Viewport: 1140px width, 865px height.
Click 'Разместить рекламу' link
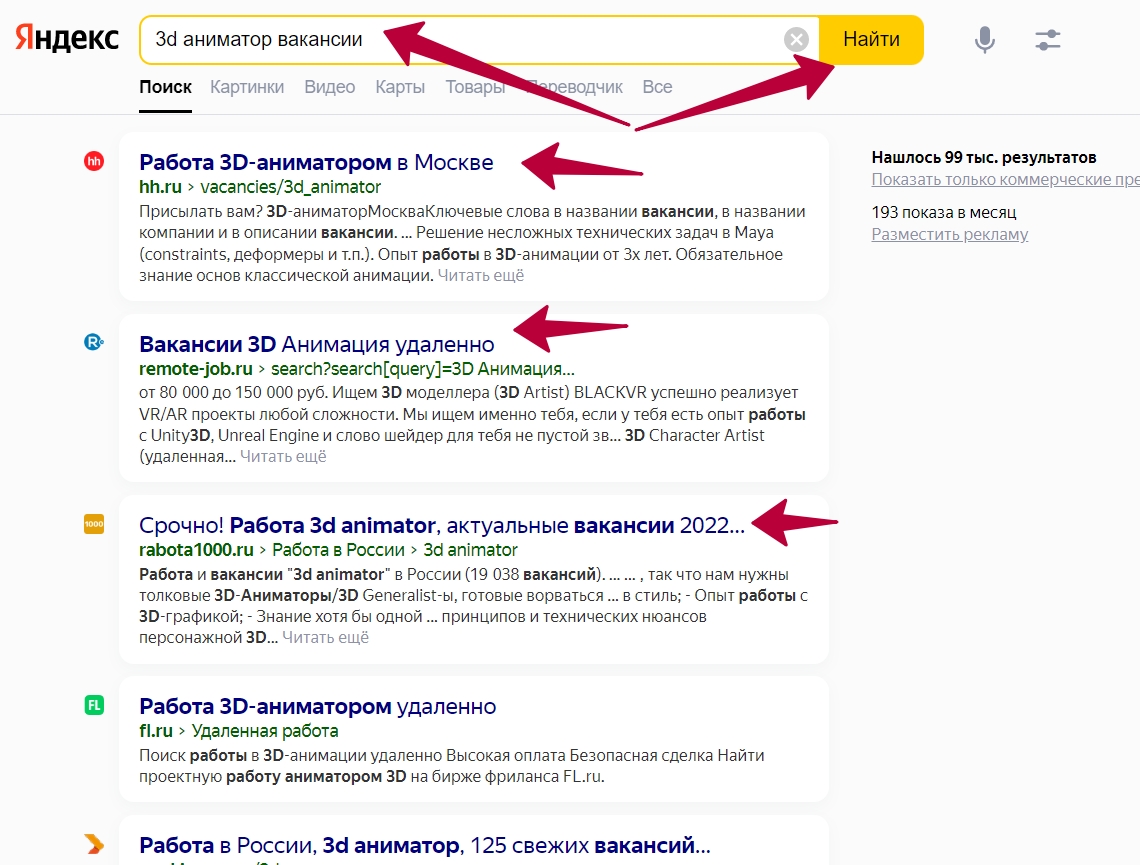tap(950, 234)
